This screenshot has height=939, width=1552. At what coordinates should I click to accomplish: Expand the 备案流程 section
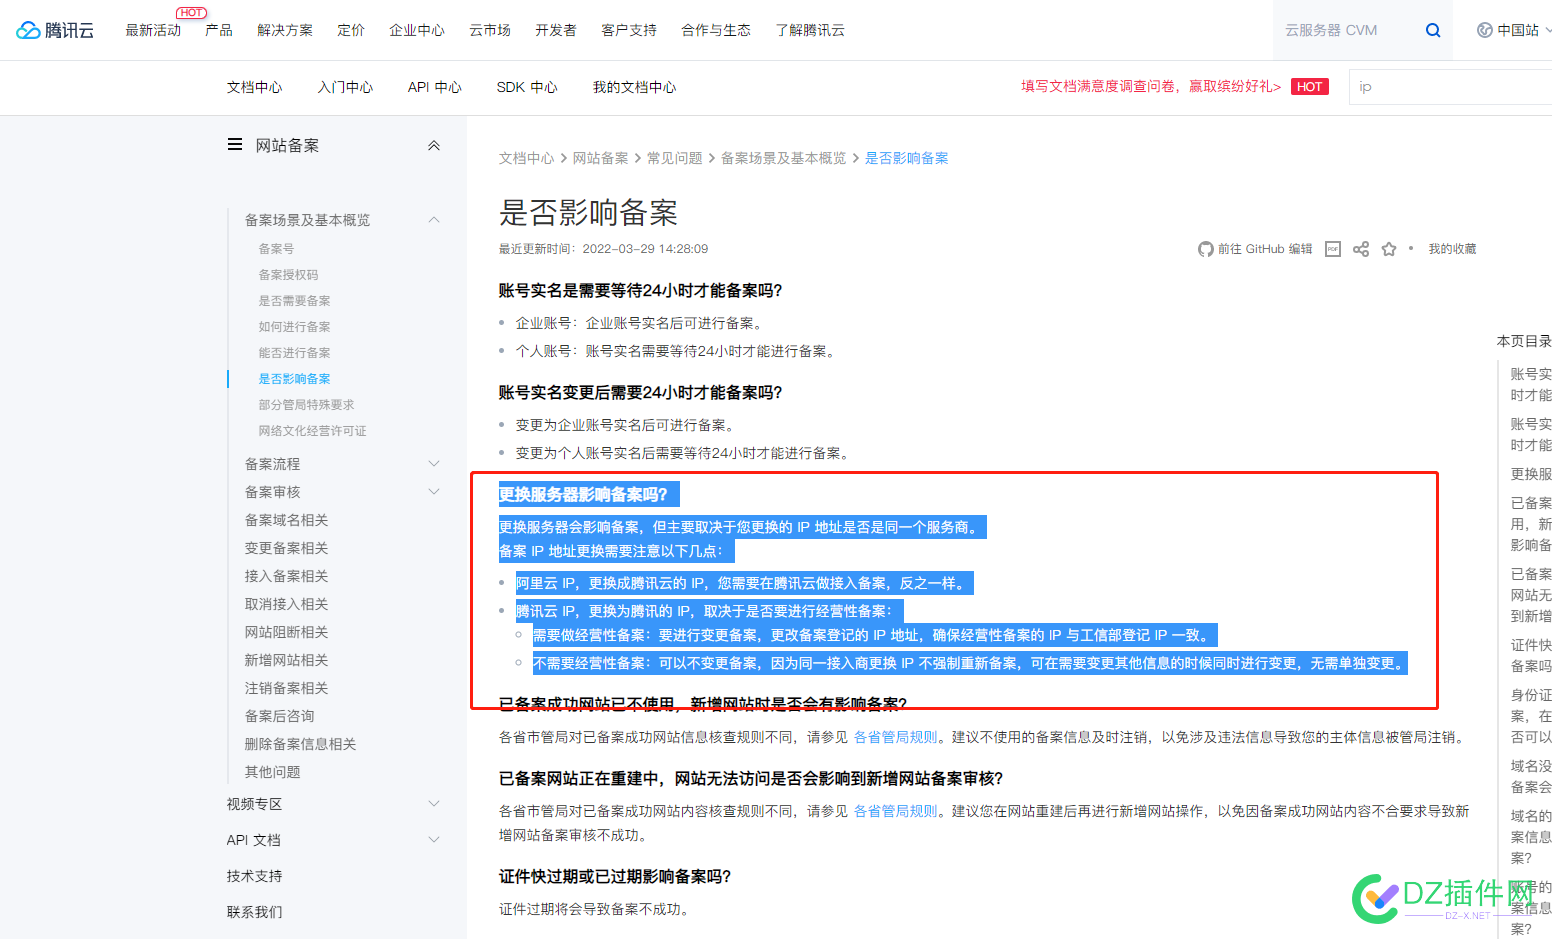click(434, 464)
